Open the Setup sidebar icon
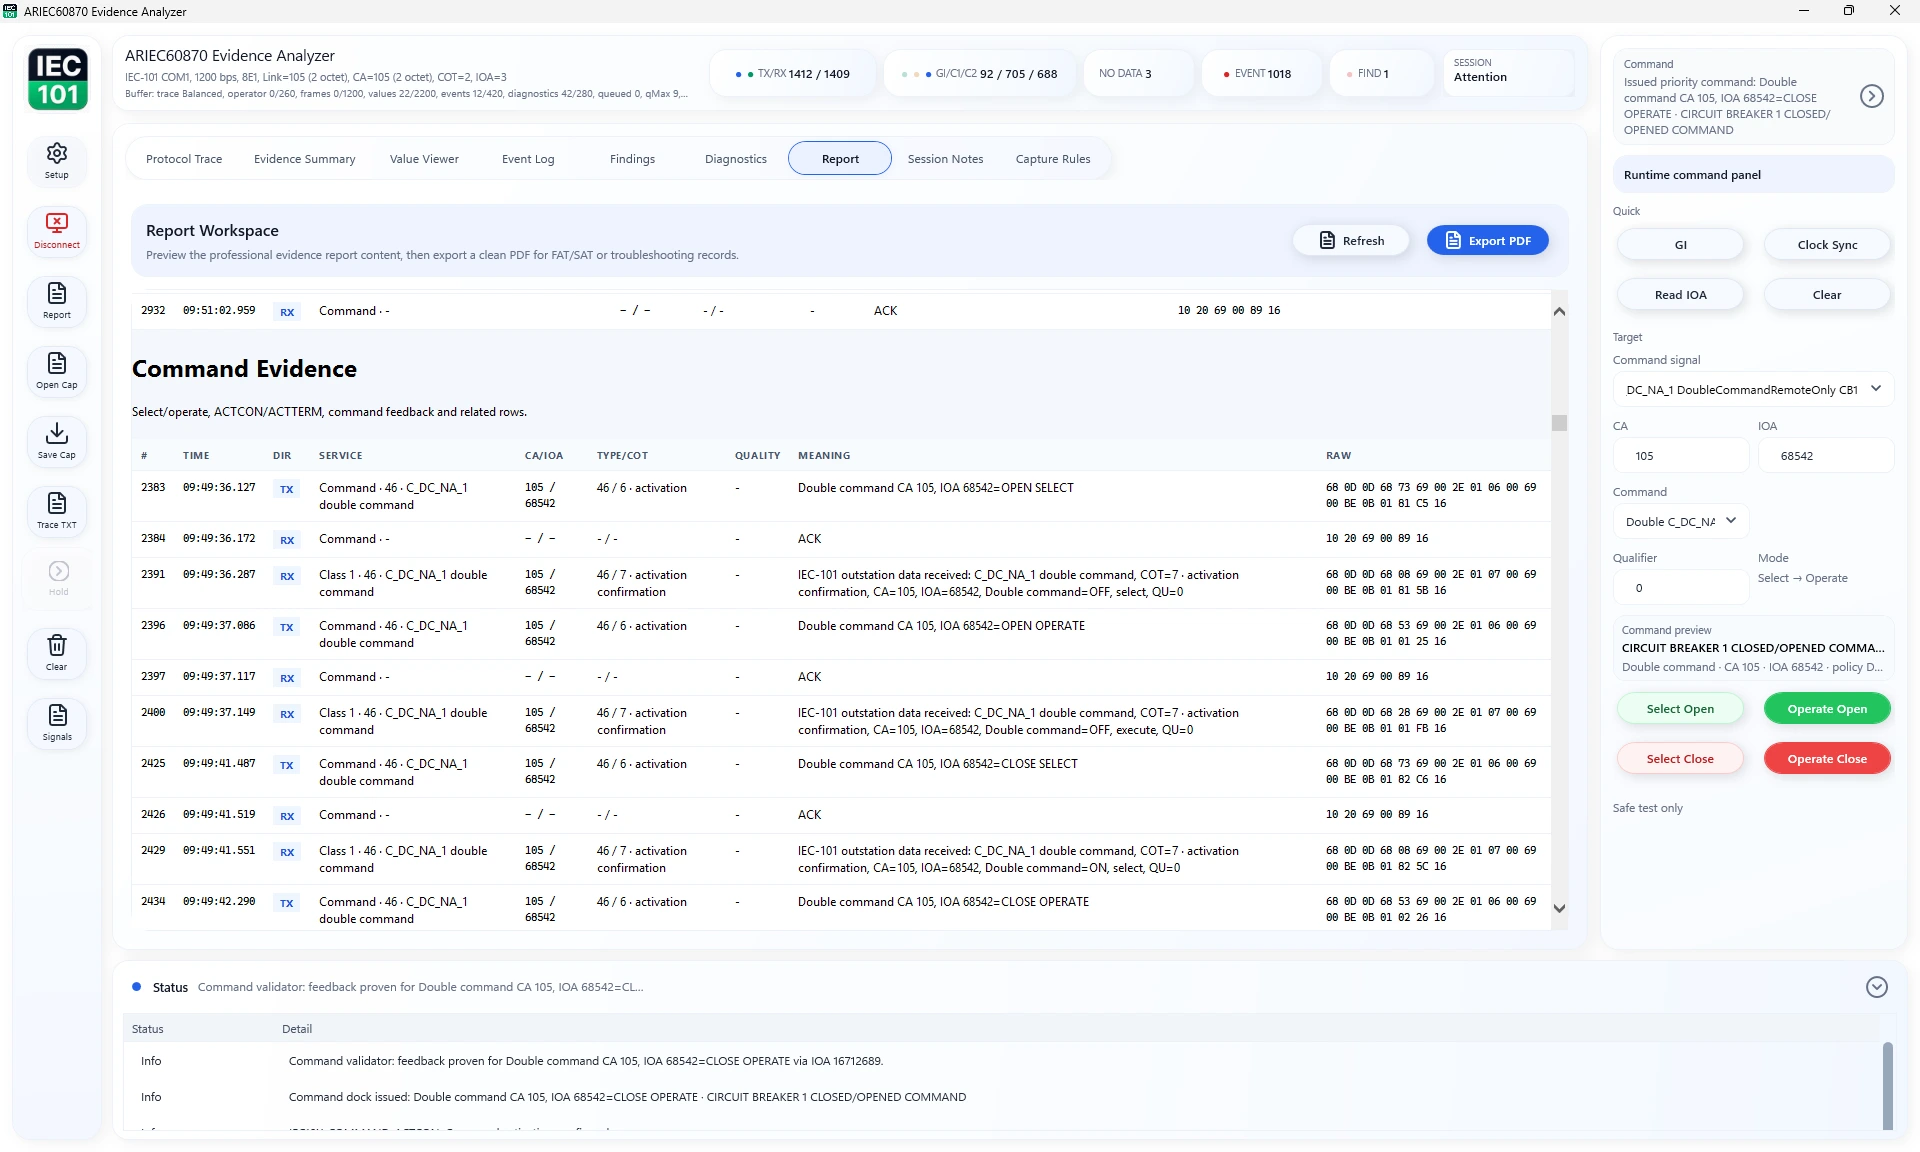Screen dimensions: 1920x1152 (x=57, y=161)
